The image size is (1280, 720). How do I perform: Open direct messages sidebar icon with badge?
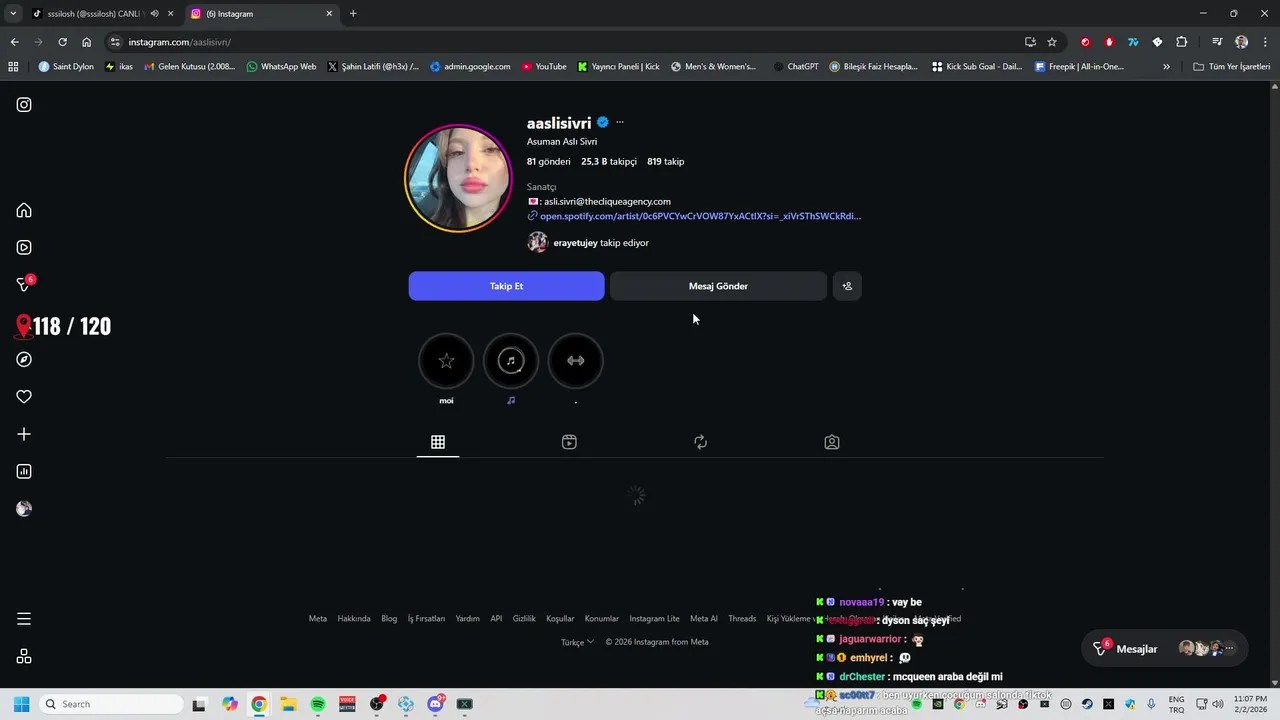tap(25, 284)
